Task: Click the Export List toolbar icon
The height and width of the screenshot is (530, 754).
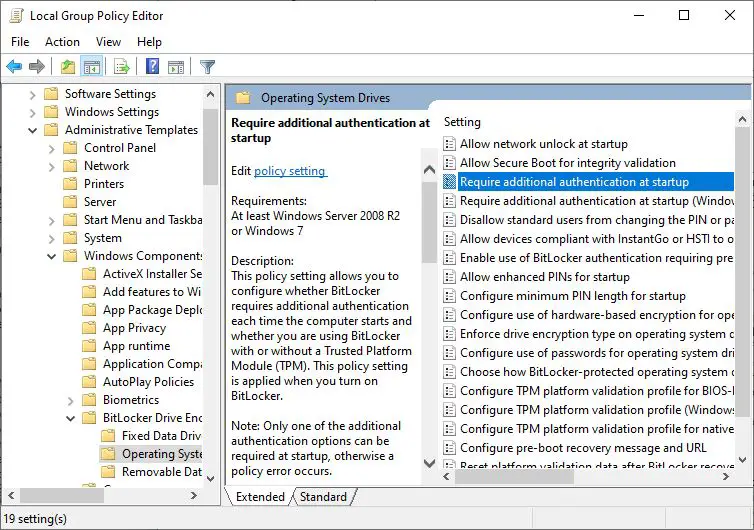Action: coord(122,66)
